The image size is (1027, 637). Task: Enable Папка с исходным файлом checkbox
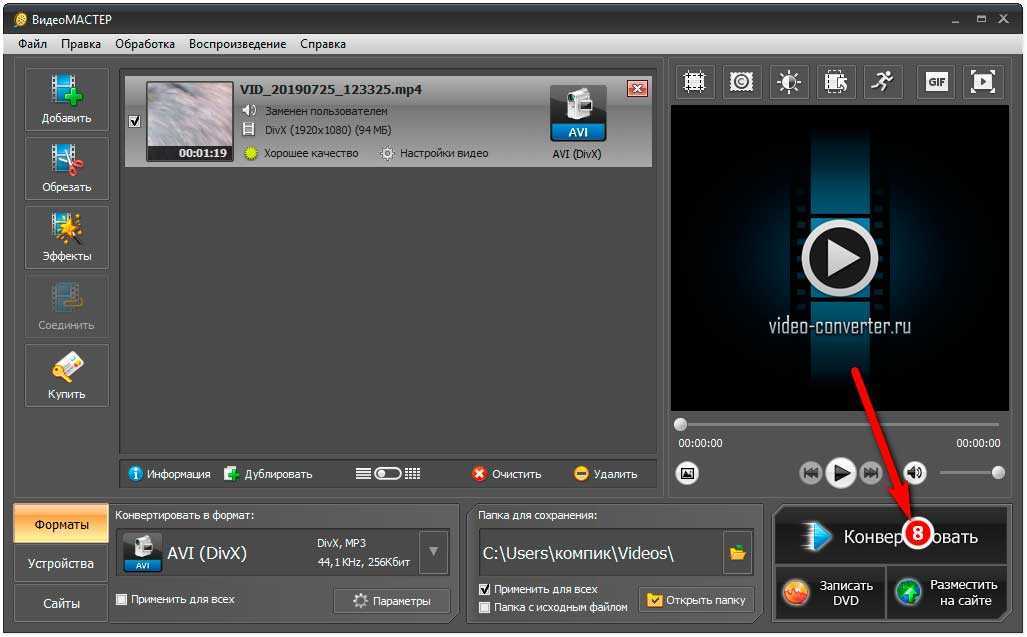[x=484, y=608]
